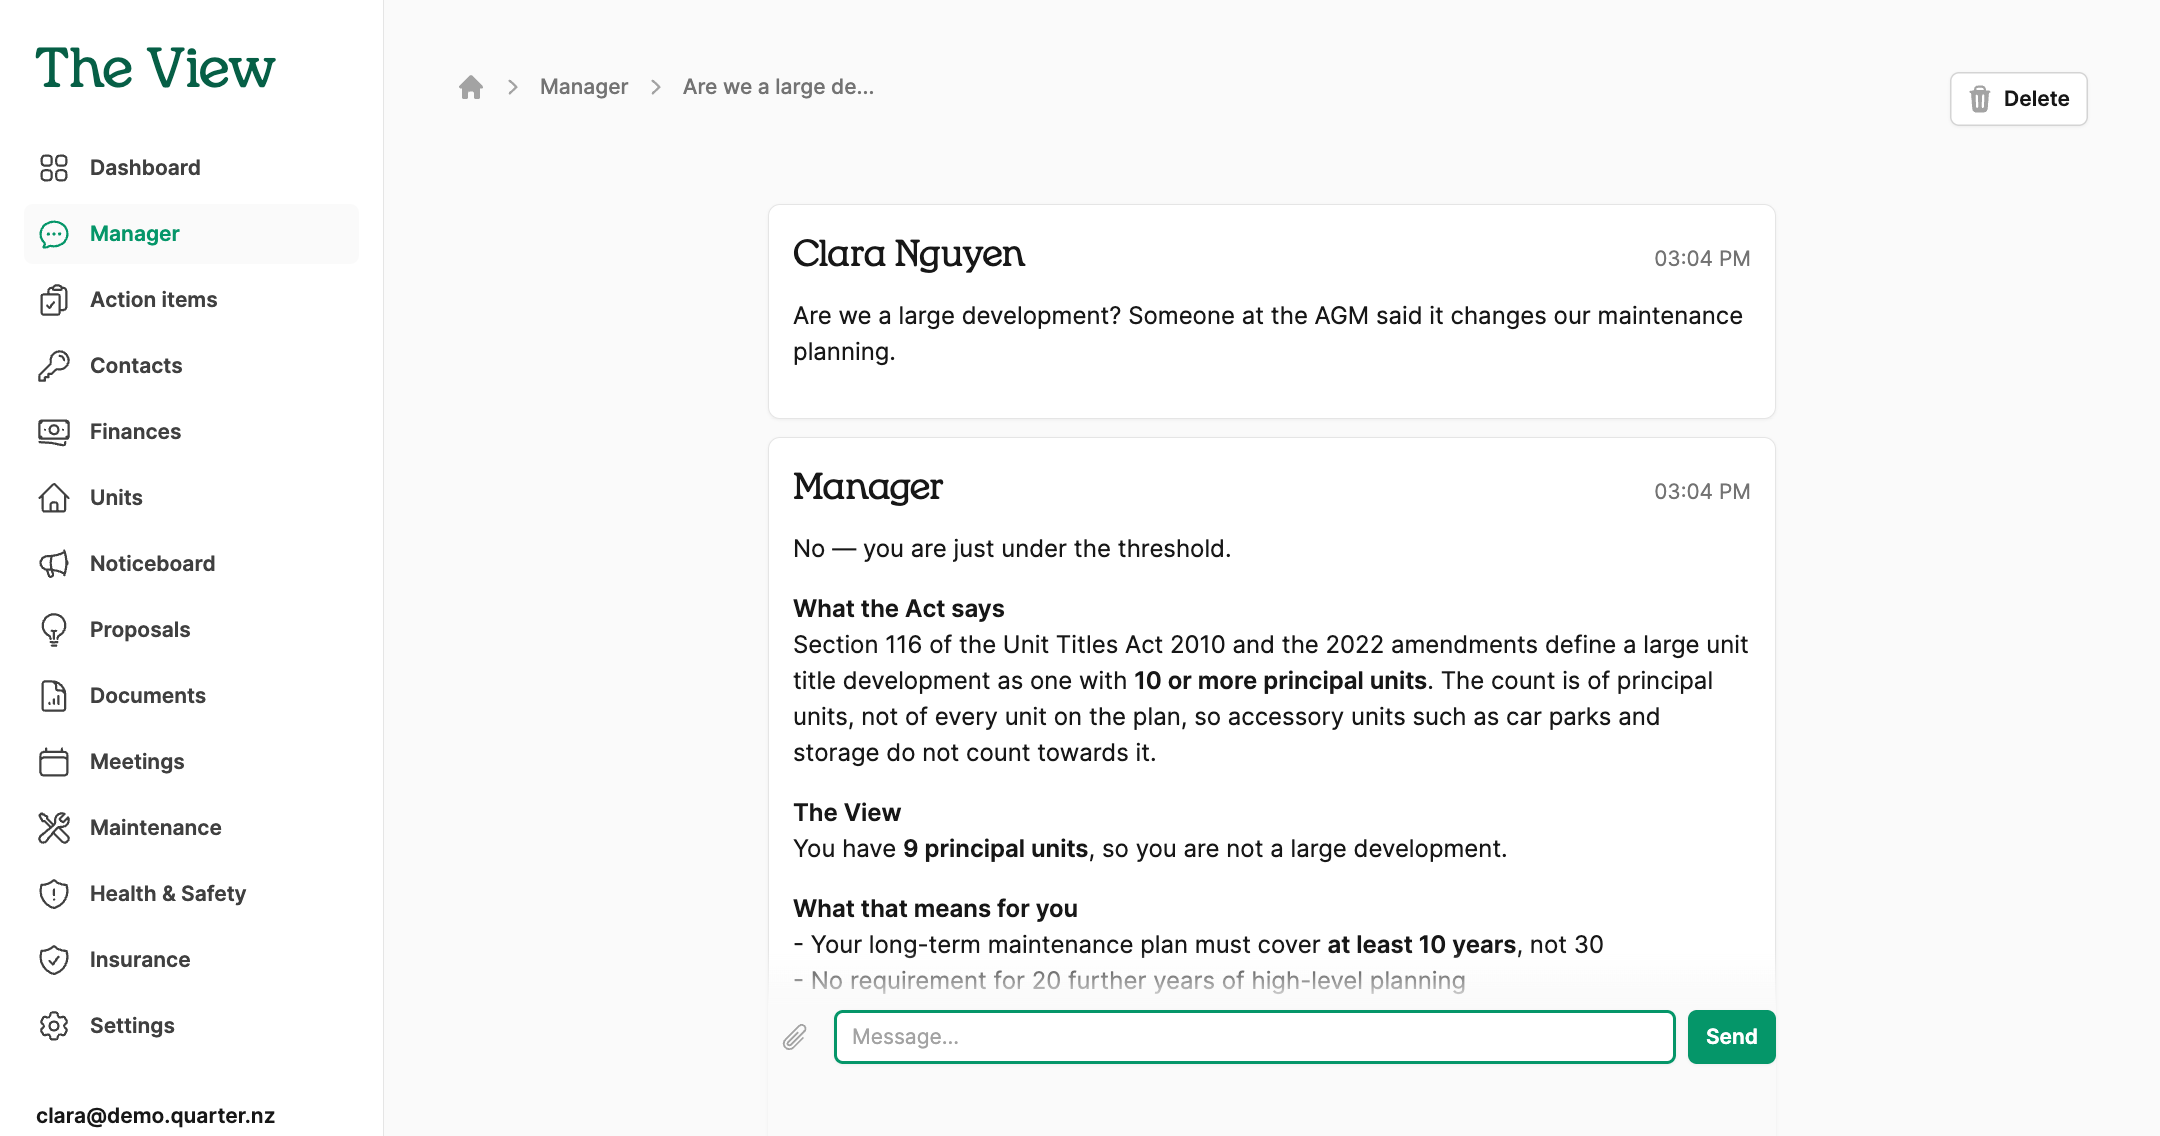Go to Meetings
This screenshot has width=2160, height=1136.
click(x=191, y=762)
